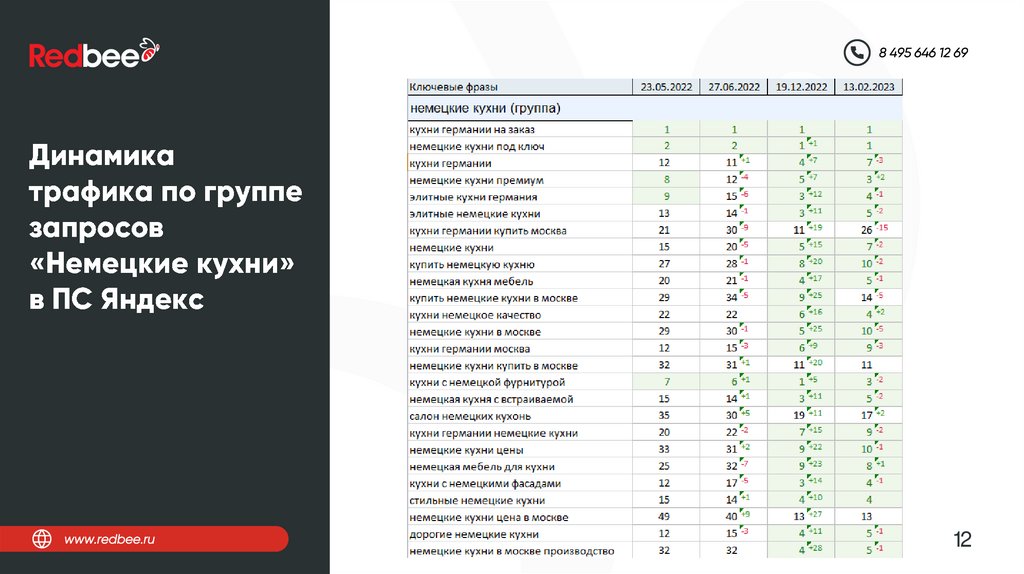Viewport: 1024px width, 574px height.
Task: Select row 'дорогие немецкие кухни'
Action: pyautogui.click(x=655, y=534)
